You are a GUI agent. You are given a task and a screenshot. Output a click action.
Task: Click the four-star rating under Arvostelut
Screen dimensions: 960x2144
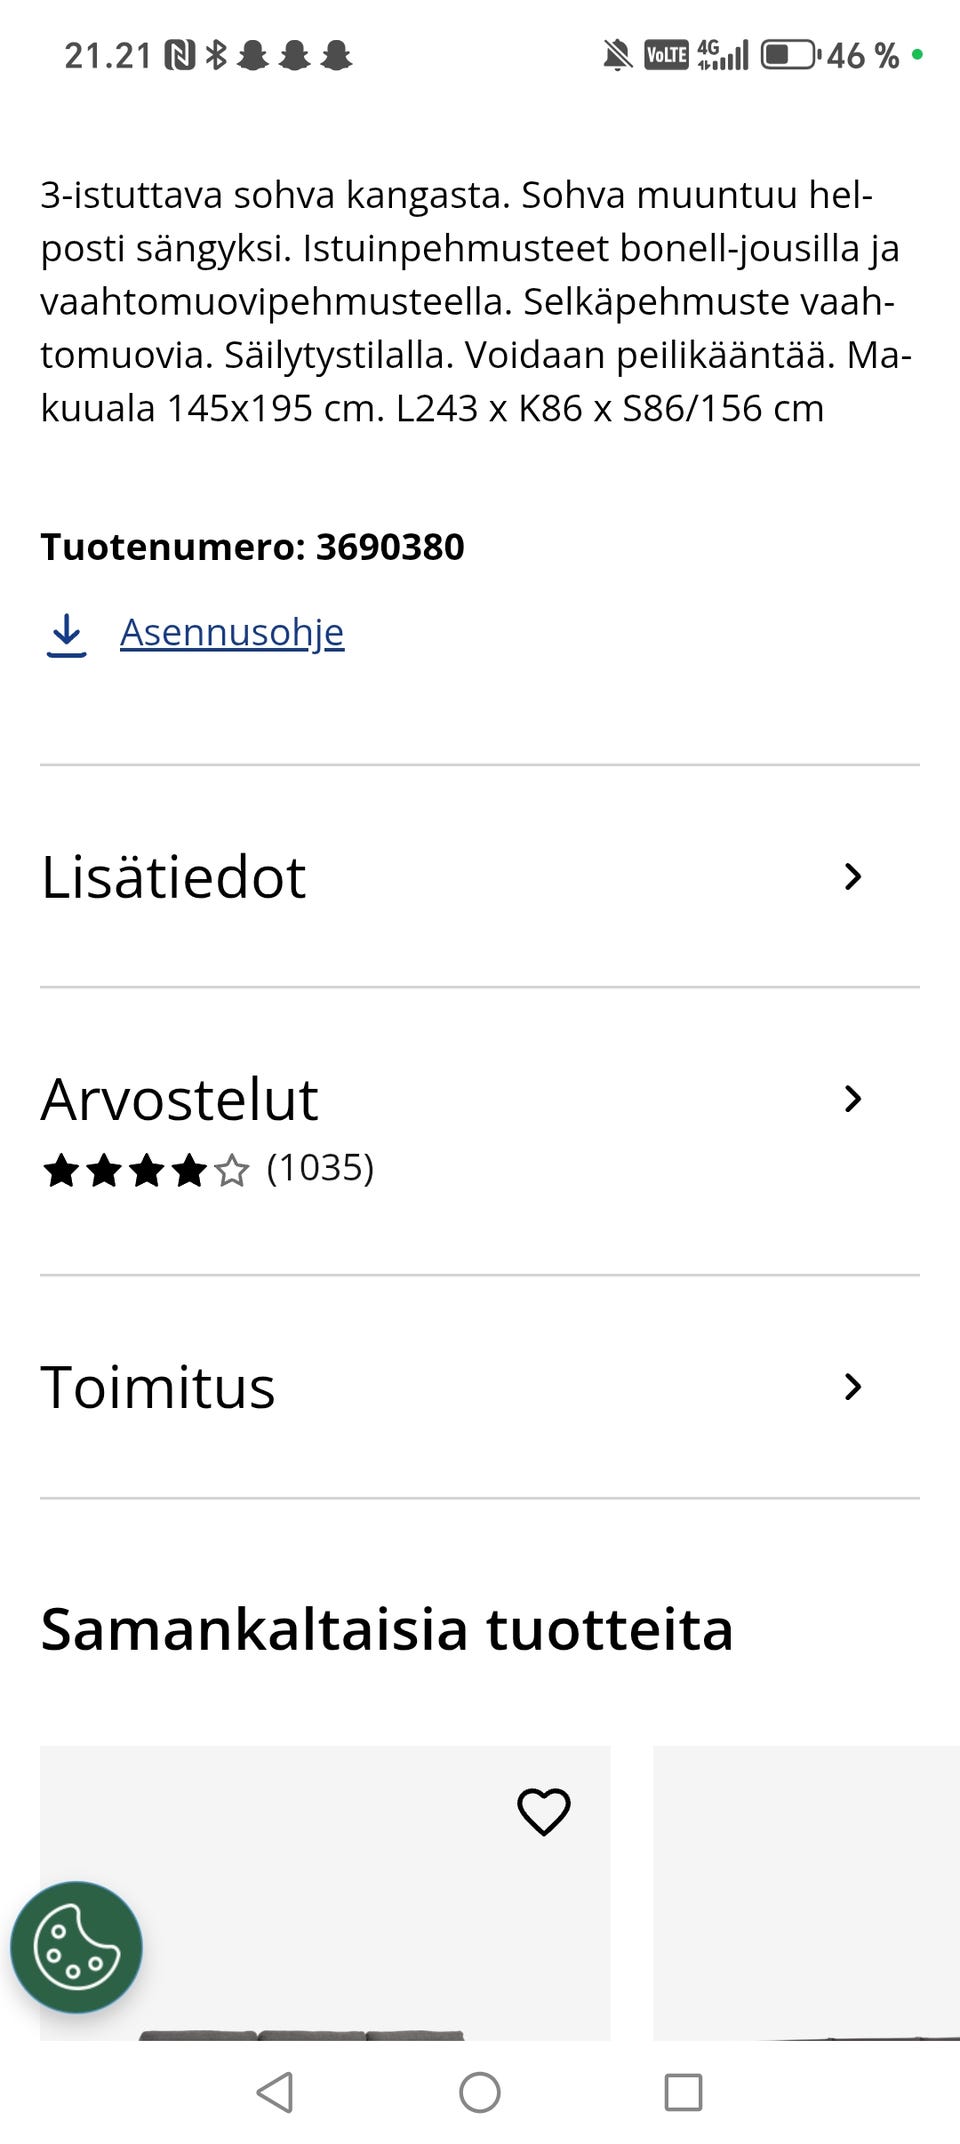146,1170
